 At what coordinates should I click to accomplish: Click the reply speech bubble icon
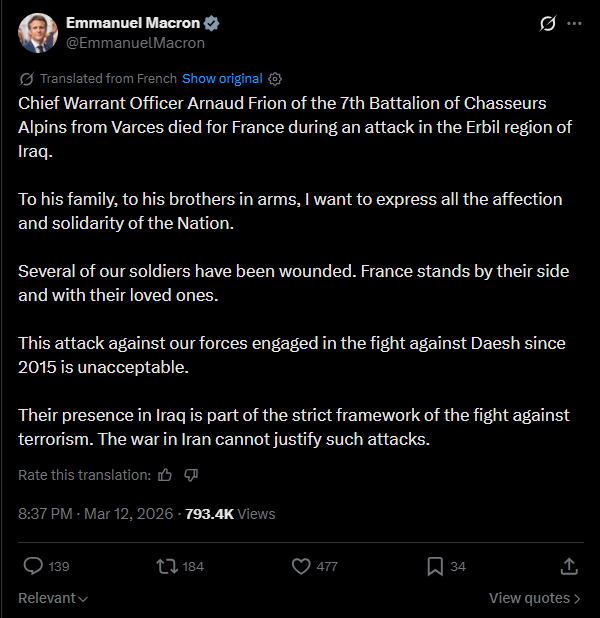pos(33,566)
